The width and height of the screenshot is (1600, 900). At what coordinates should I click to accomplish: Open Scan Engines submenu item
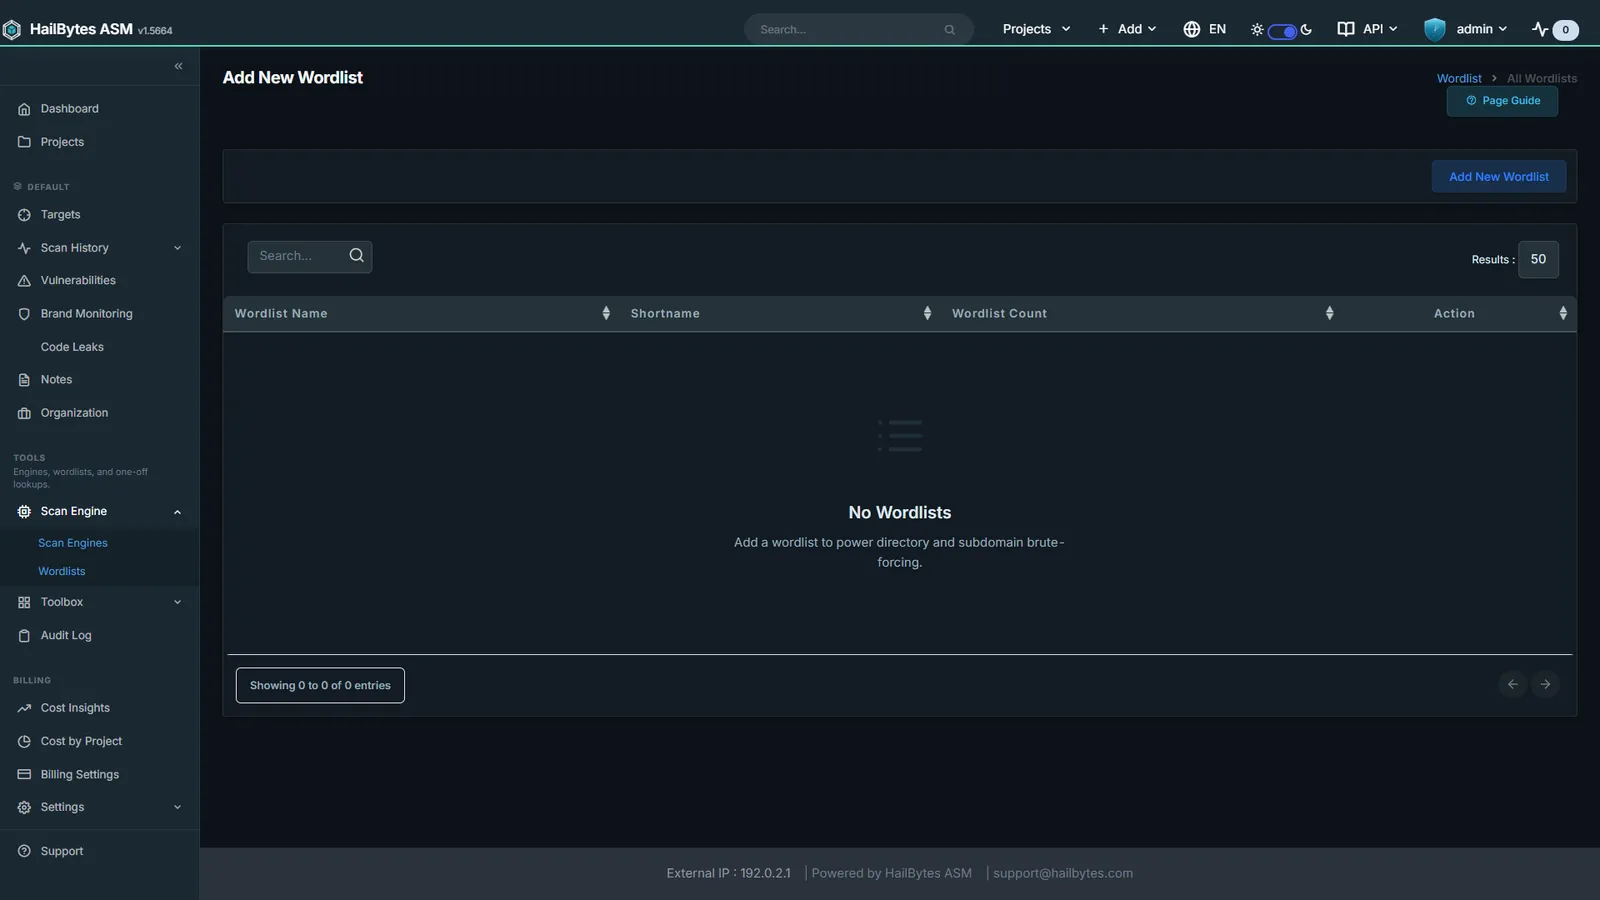(73, 543)
